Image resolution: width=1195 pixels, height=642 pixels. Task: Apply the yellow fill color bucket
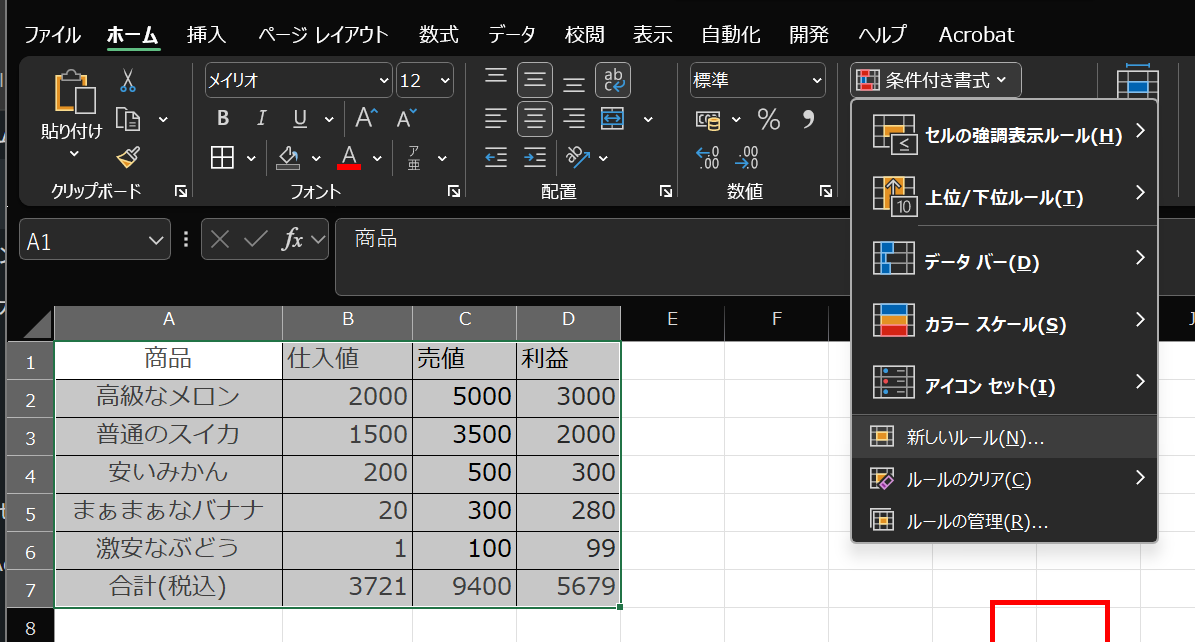pyautogui.click(x=288, y=158)
